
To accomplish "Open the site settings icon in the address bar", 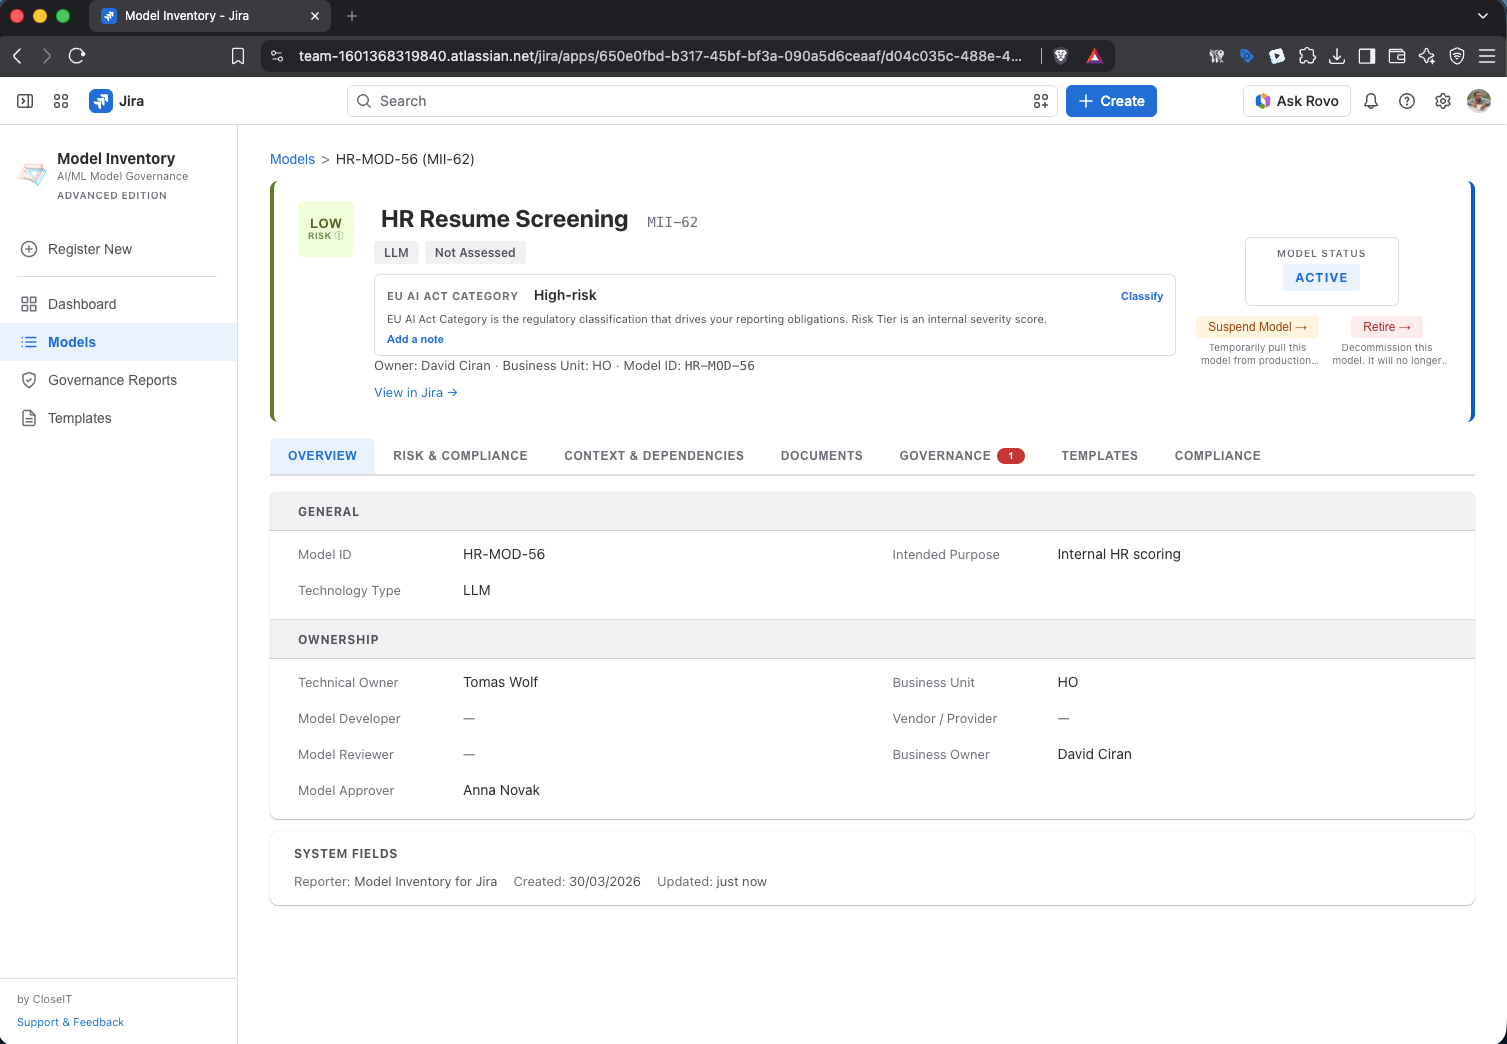I will coord(278,56).
